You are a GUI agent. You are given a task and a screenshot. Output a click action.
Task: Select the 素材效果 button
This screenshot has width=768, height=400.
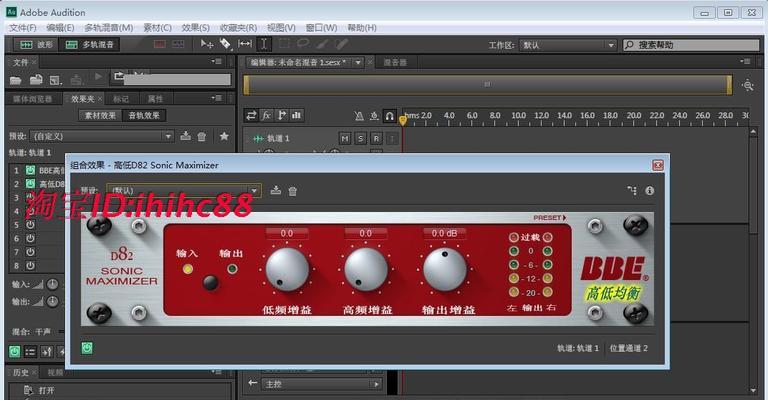(100, 116)
